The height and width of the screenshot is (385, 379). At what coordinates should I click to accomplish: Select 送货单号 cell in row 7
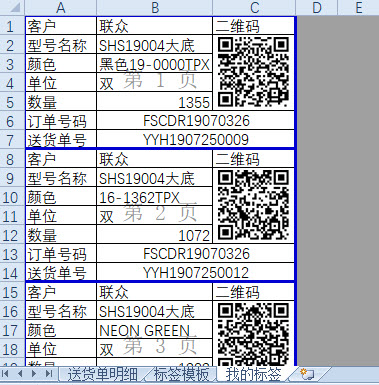click(61, 140)
